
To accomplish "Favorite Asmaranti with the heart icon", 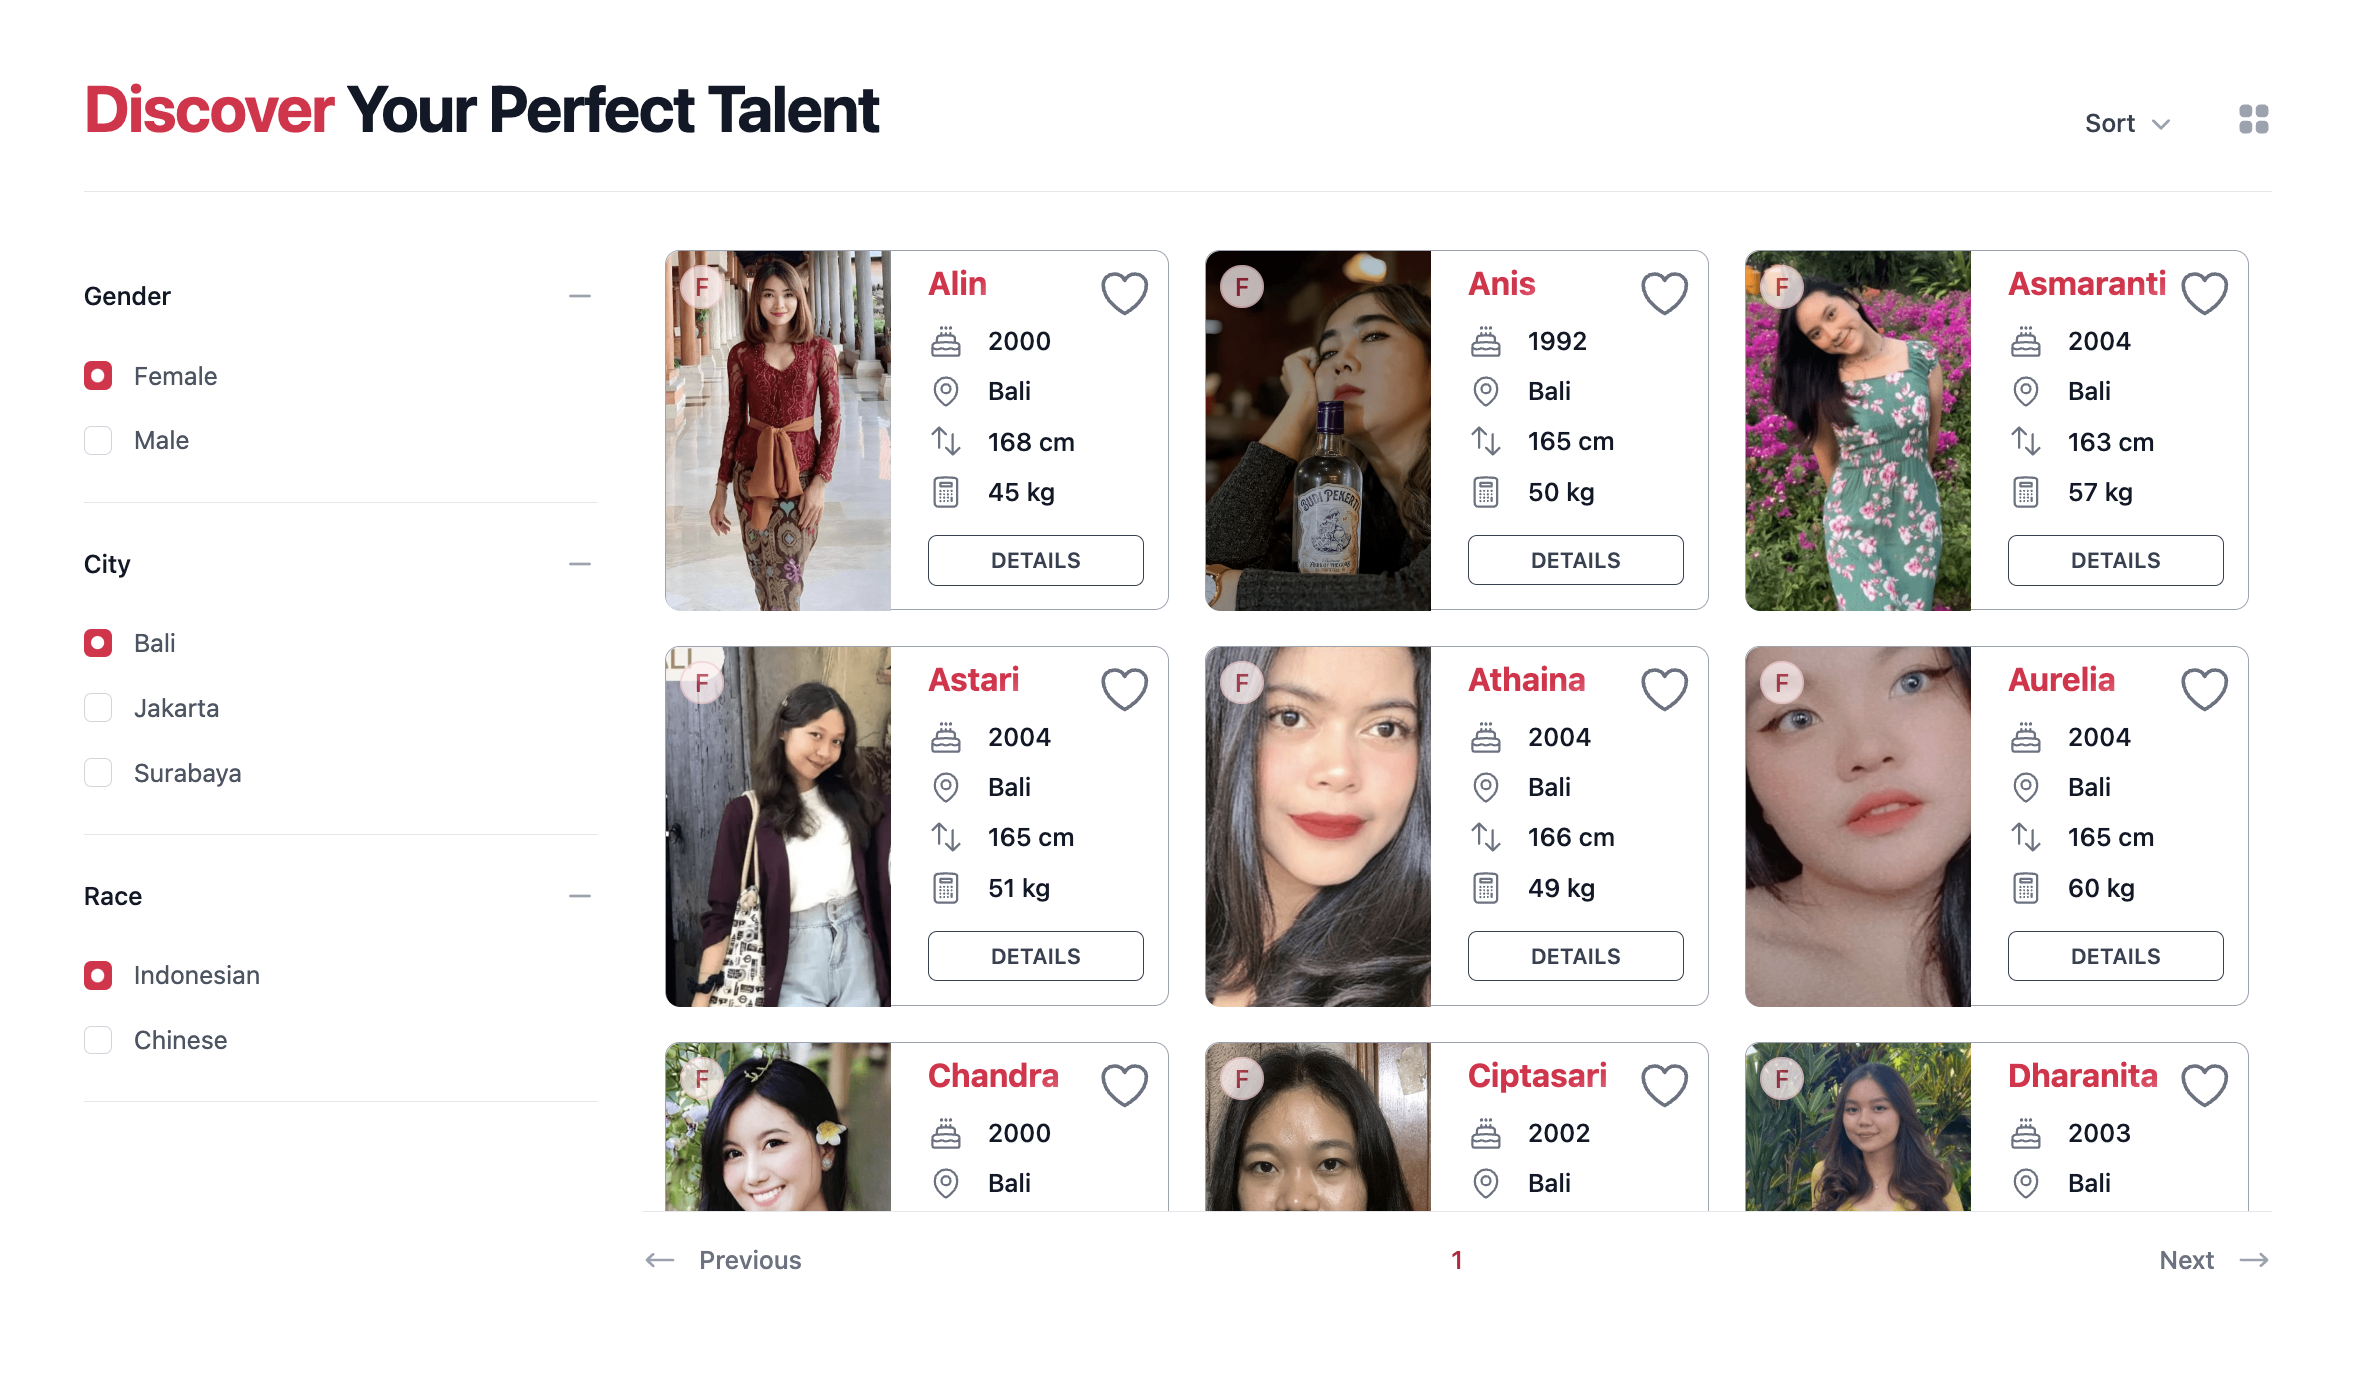I will point(2204,292).
